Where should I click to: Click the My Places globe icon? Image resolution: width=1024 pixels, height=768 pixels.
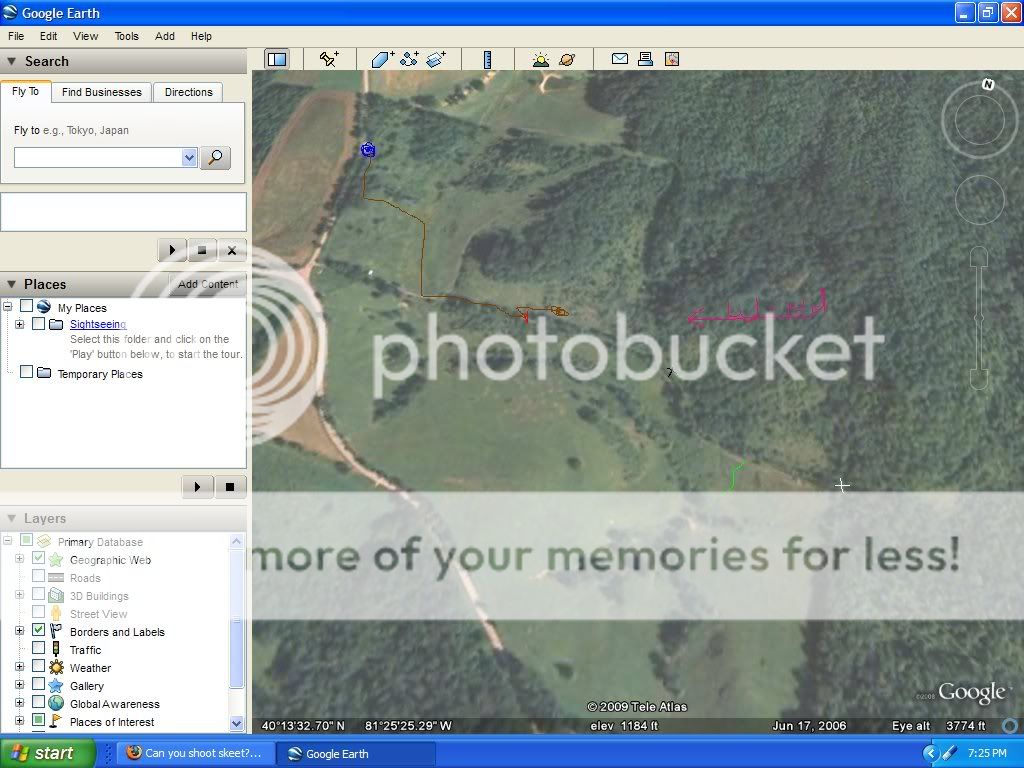click(x=44, y=306)
